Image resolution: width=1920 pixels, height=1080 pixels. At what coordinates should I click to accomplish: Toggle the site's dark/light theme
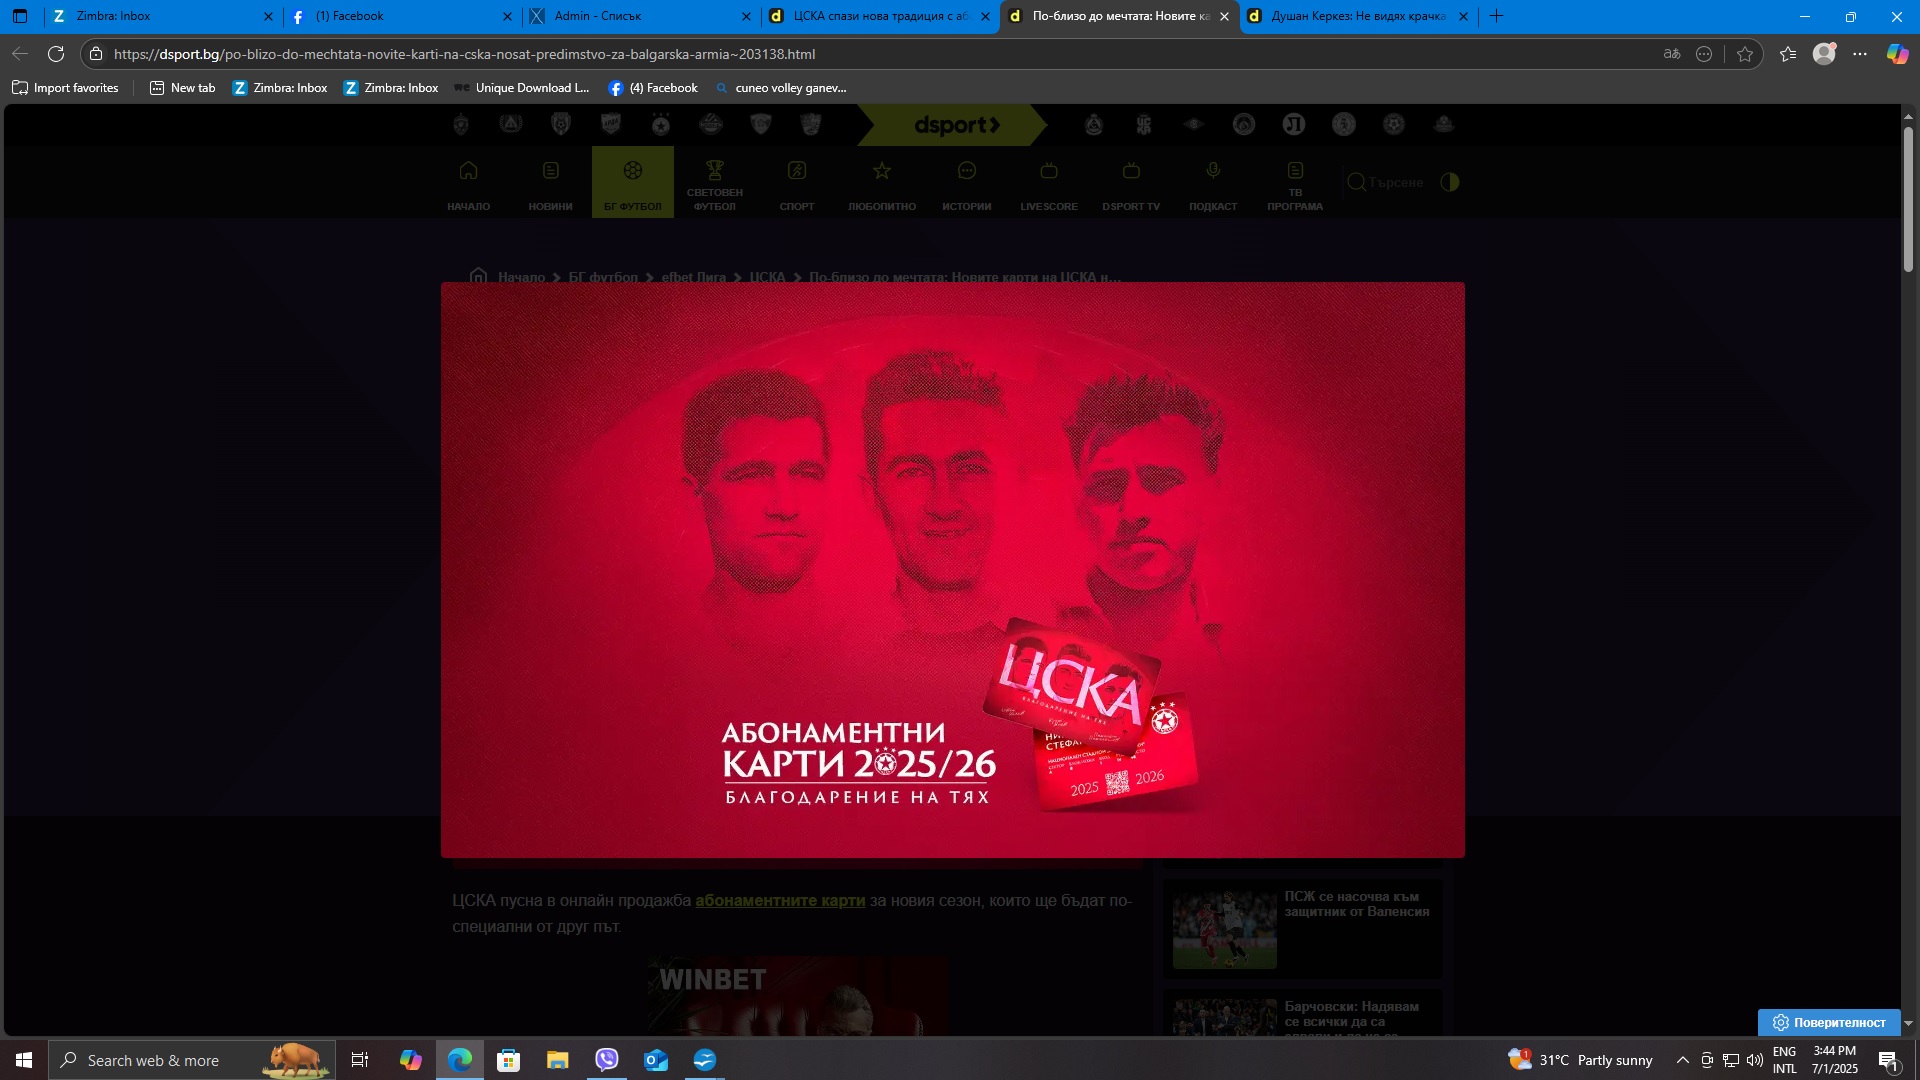pos(1450,182)
